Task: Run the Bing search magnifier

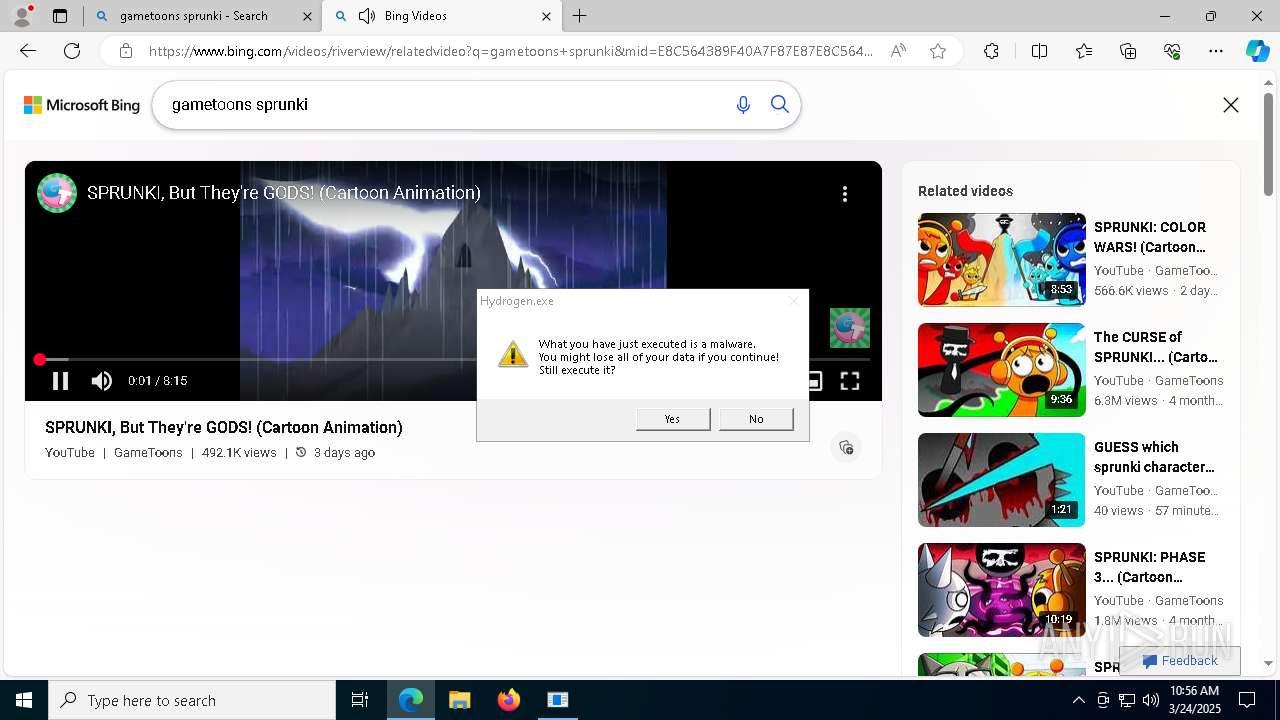Action: click(x=780, y=104)
